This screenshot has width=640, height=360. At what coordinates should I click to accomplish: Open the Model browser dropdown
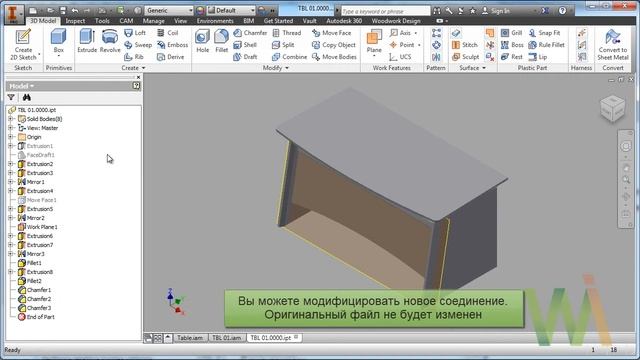click(21, 86)
